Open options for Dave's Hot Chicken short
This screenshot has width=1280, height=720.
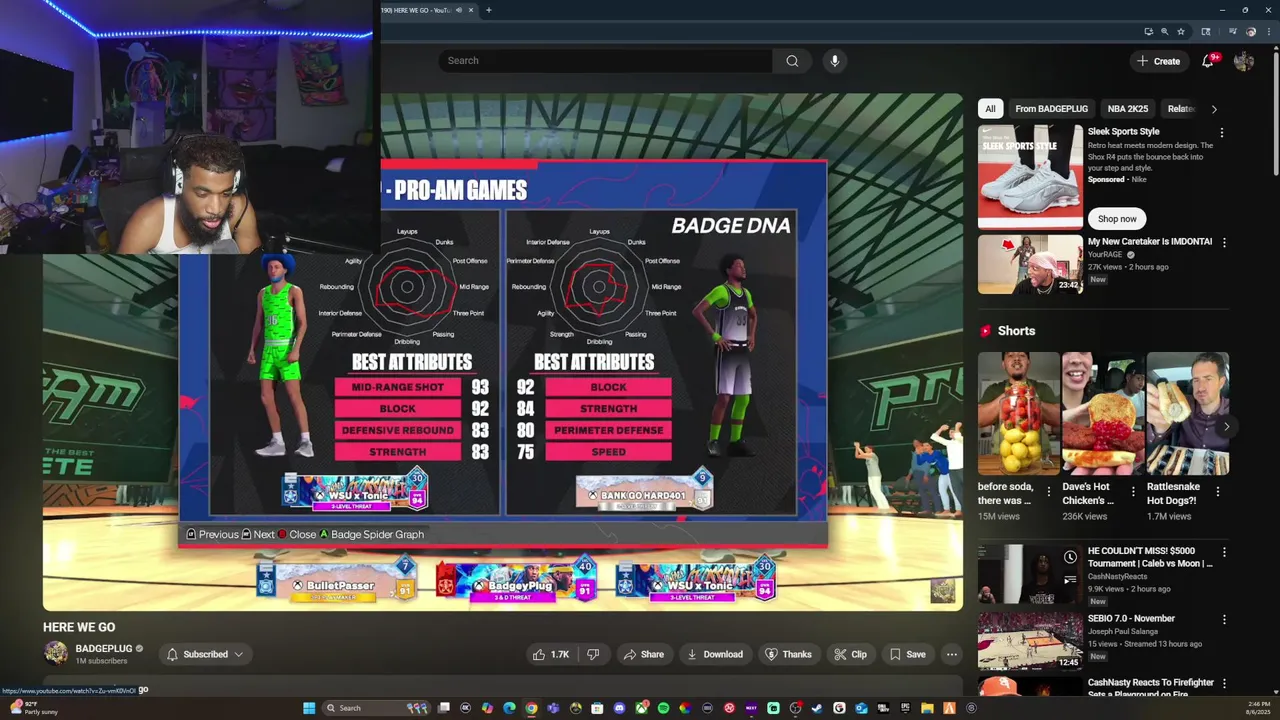click(x=1133, y=492)
